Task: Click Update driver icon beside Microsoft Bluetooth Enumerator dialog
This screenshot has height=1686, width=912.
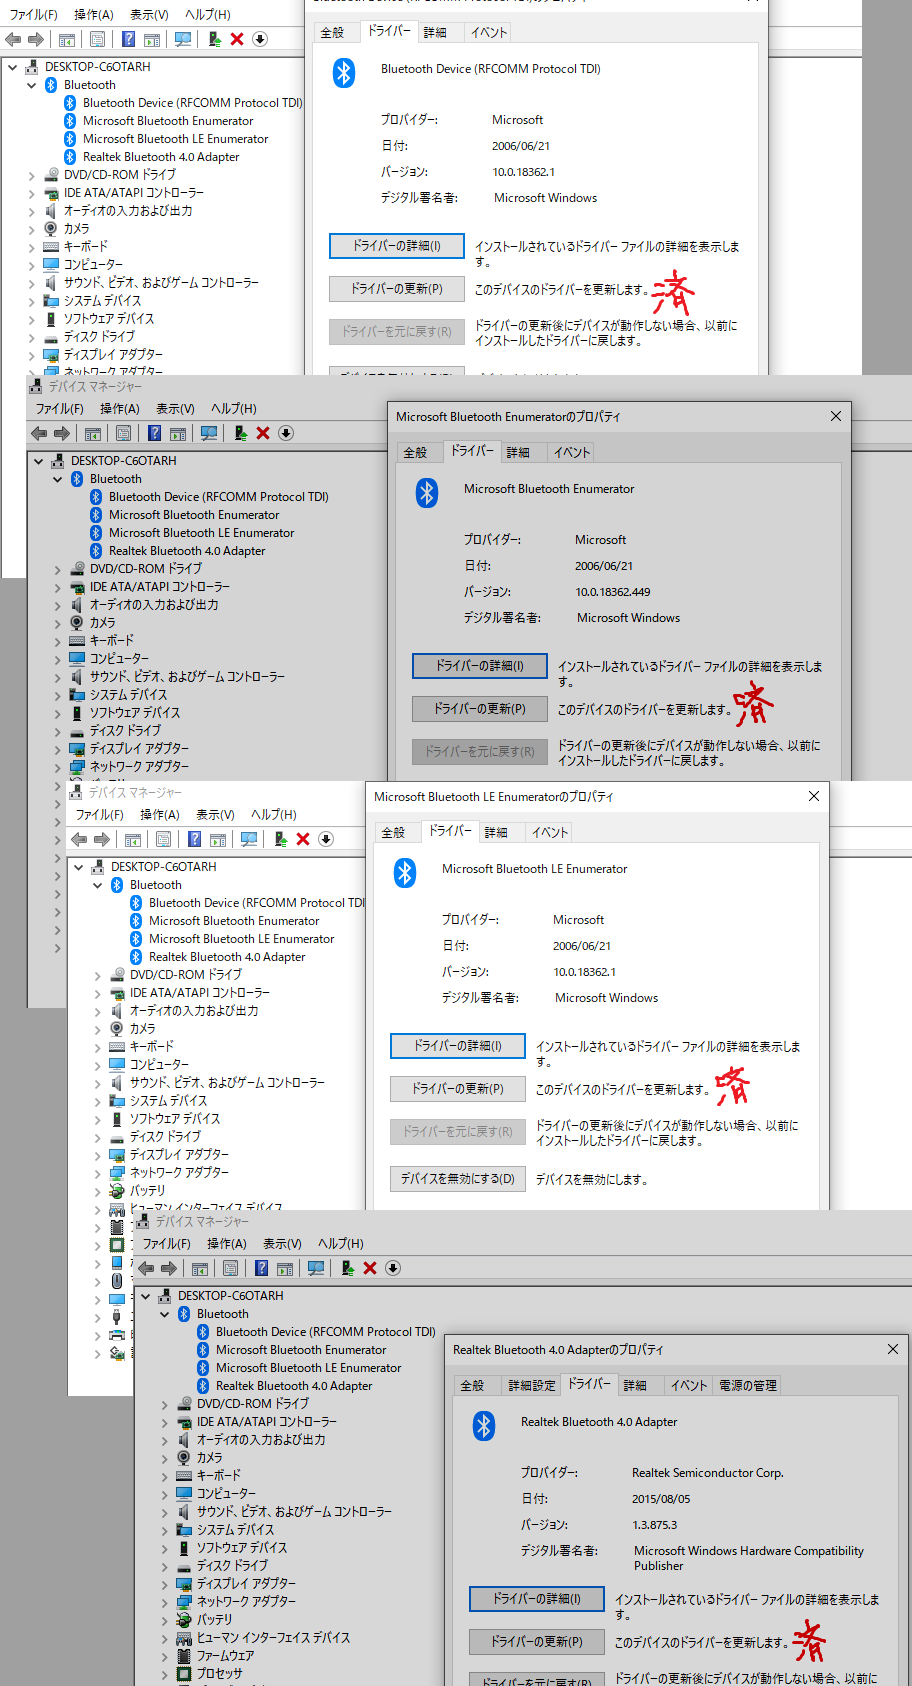Action: point(240,433)
